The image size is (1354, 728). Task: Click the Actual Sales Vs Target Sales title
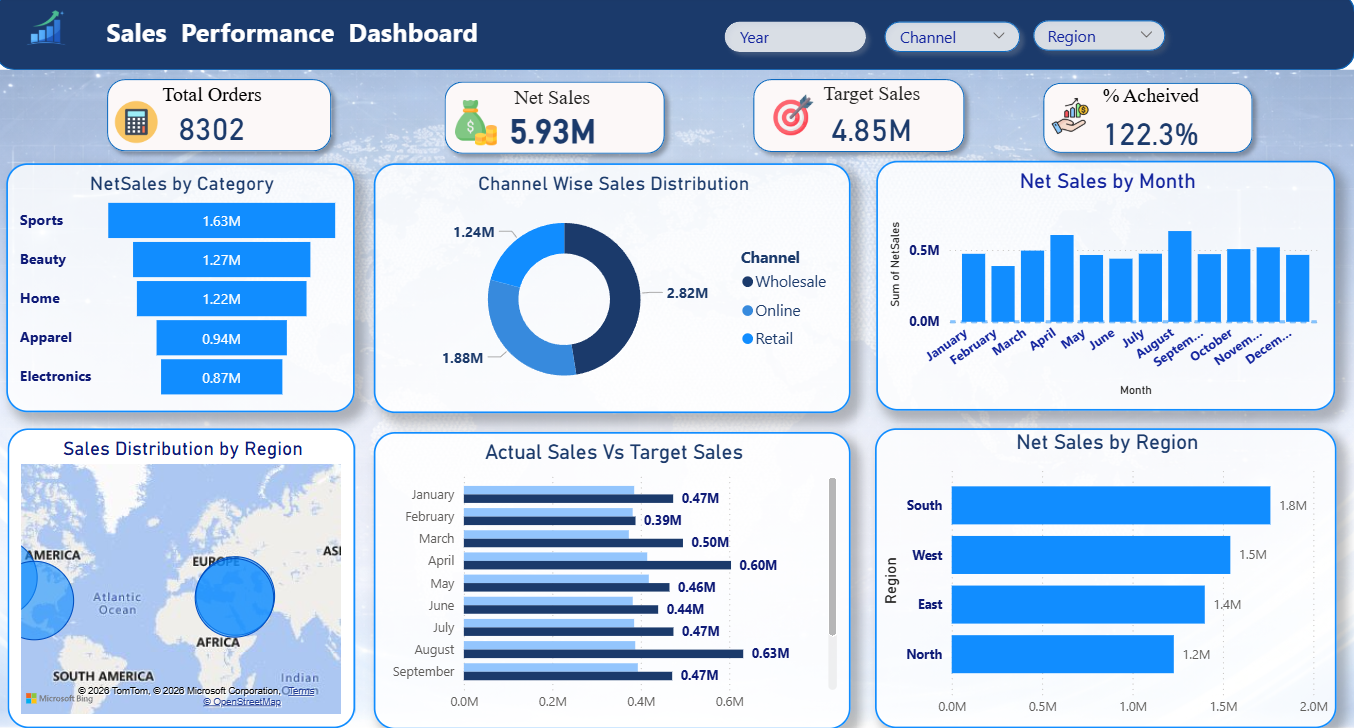[614, 452]
